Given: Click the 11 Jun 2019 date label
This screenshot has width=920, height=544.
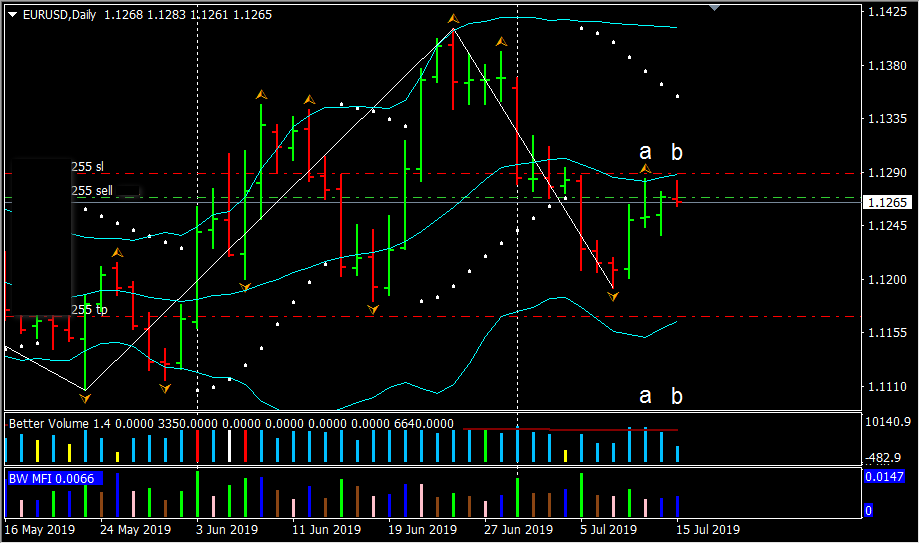Looking at the screenshot, I should pyautogui.click(x=327, y=529).
